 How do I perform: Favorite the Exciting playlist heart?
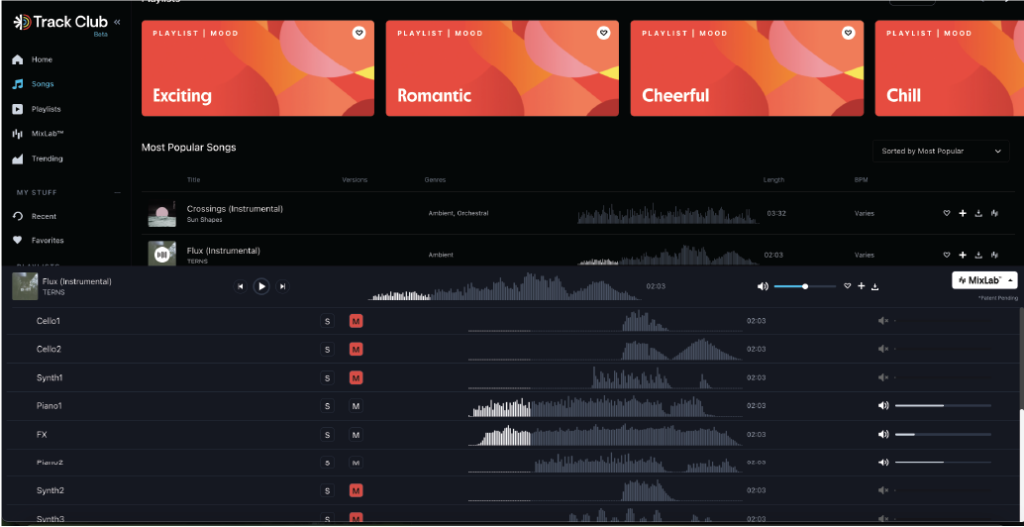(359, 33)
